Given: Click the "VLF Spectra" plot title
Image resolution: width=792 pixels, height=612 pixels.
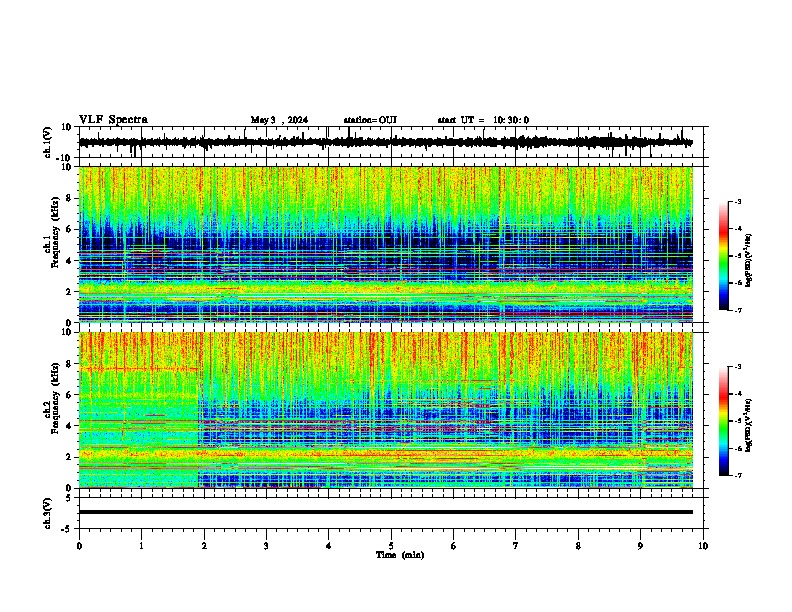Looking at the screenshot, I should (x=113, y=120).
